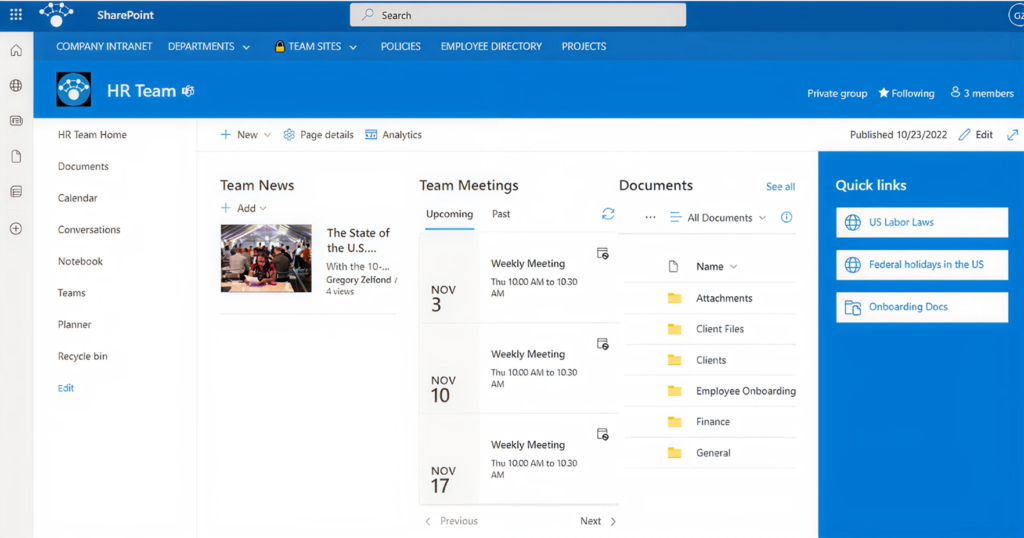Screen dimensions: 1024x538
Task: Click the lock icon beside Team Sites
Action: point(280,46)
